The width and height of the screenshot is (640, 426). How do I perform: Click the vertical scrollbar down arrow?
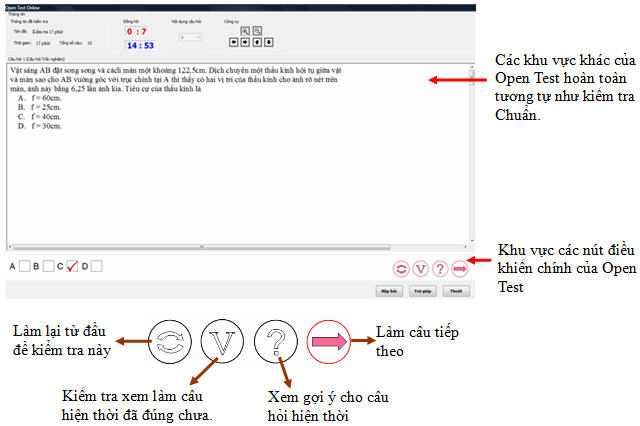click(472, 241)
